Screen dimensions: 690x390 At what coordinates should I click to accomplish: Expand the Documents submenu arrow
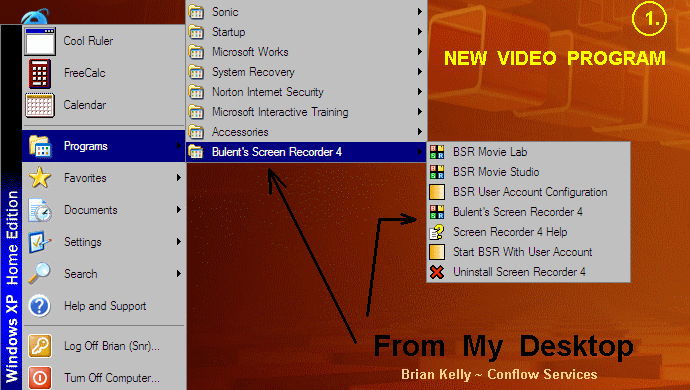179,210
